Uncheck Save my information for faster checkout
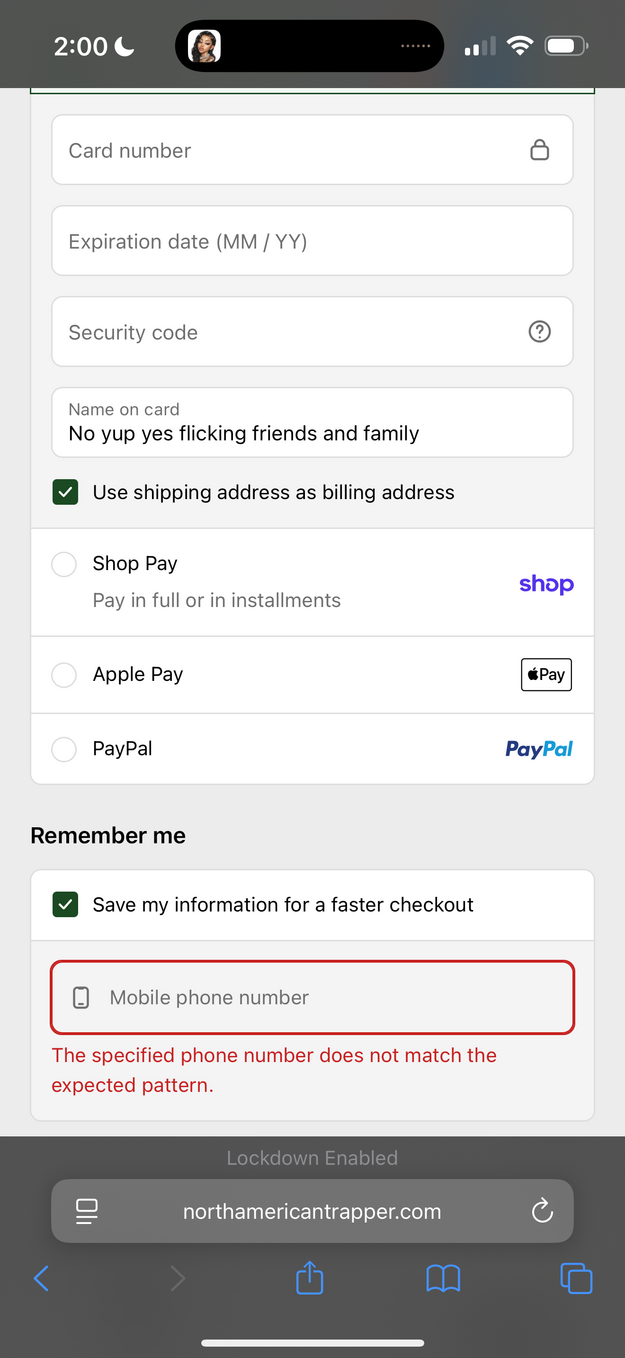 [65, 905]
